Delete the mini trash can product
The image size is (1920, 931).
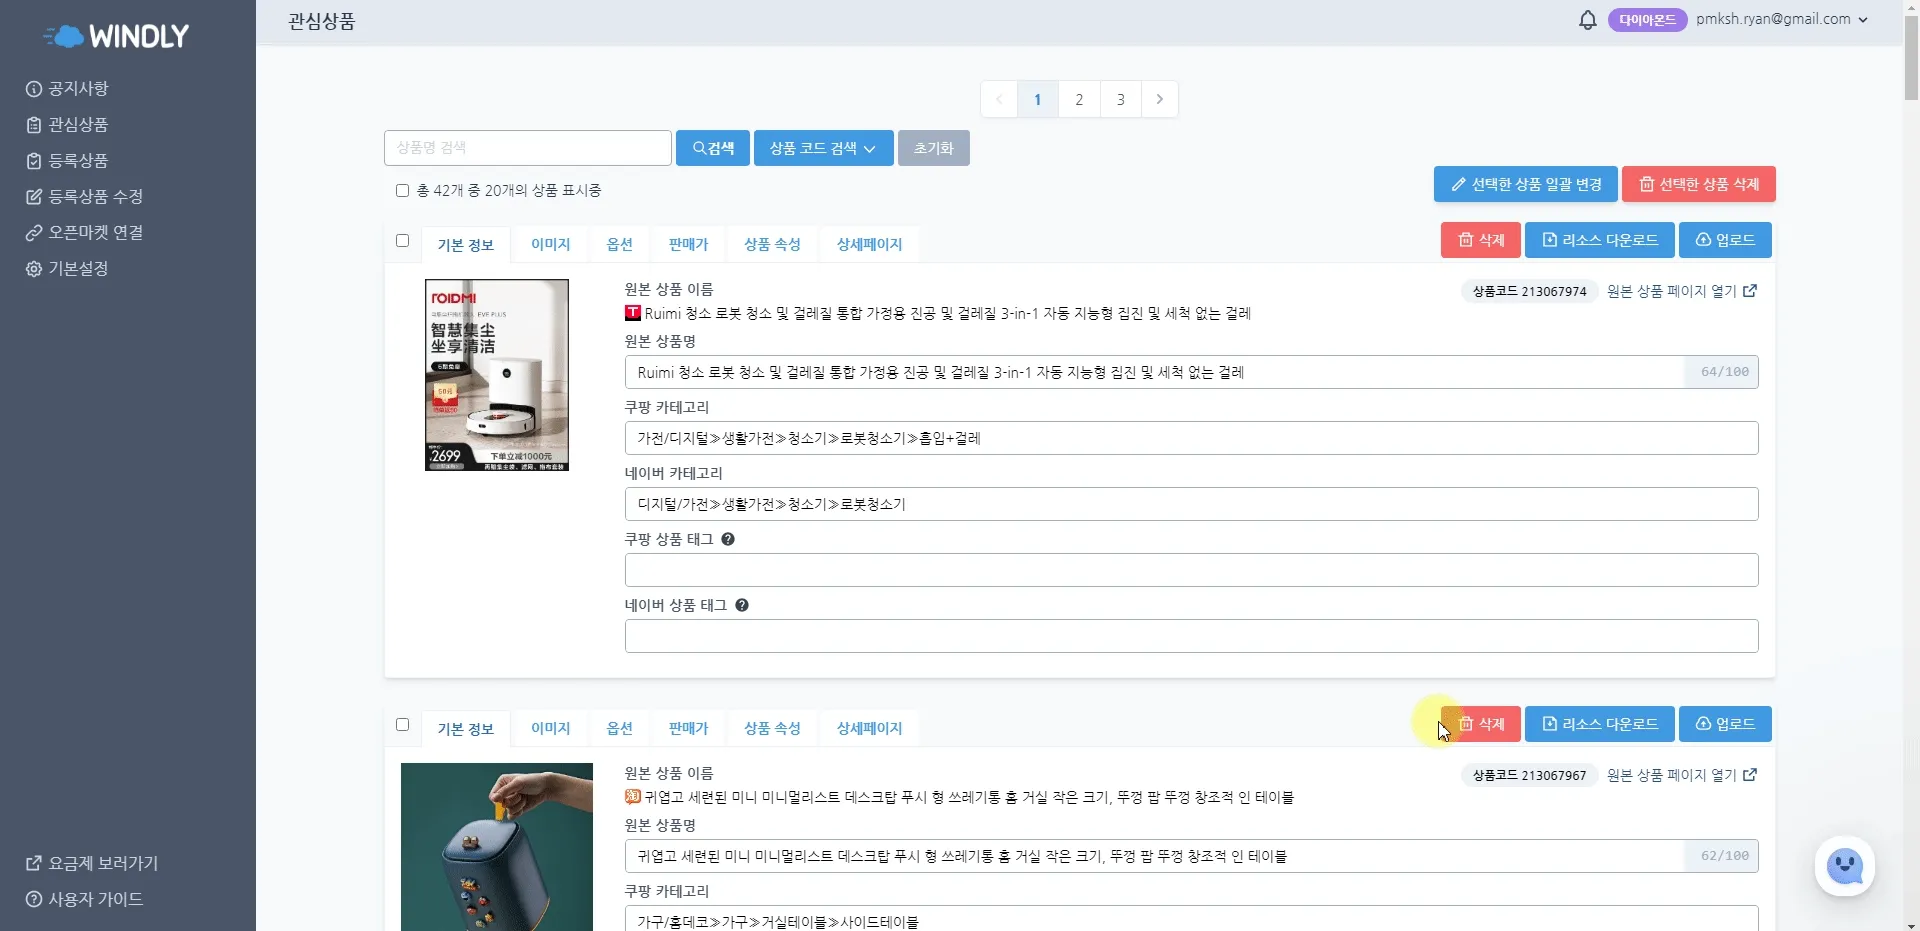(x=1481, y=724)
